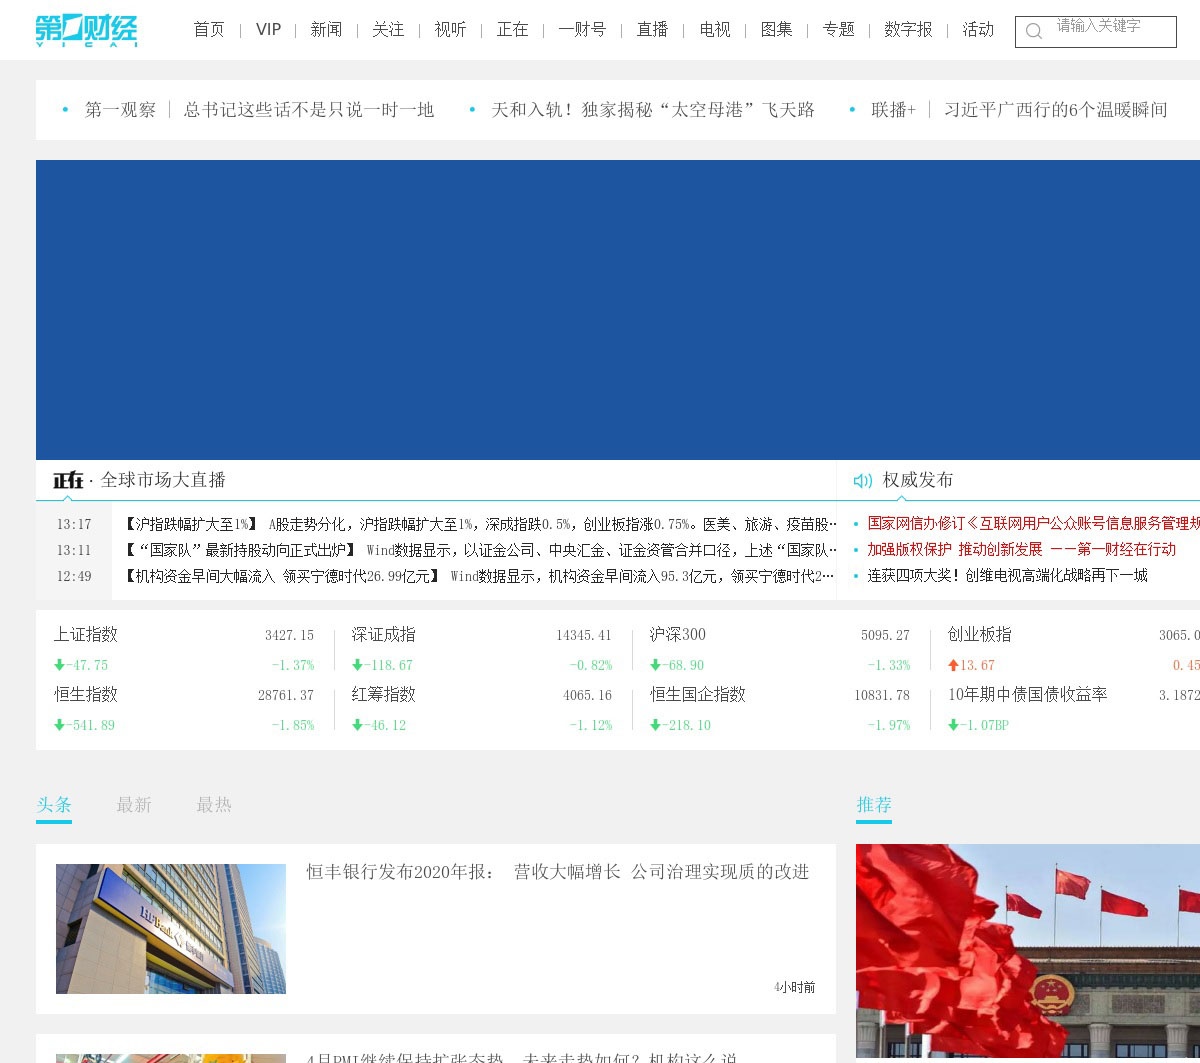
Task: Click the Yicai site logo
Action: point(86,30)
